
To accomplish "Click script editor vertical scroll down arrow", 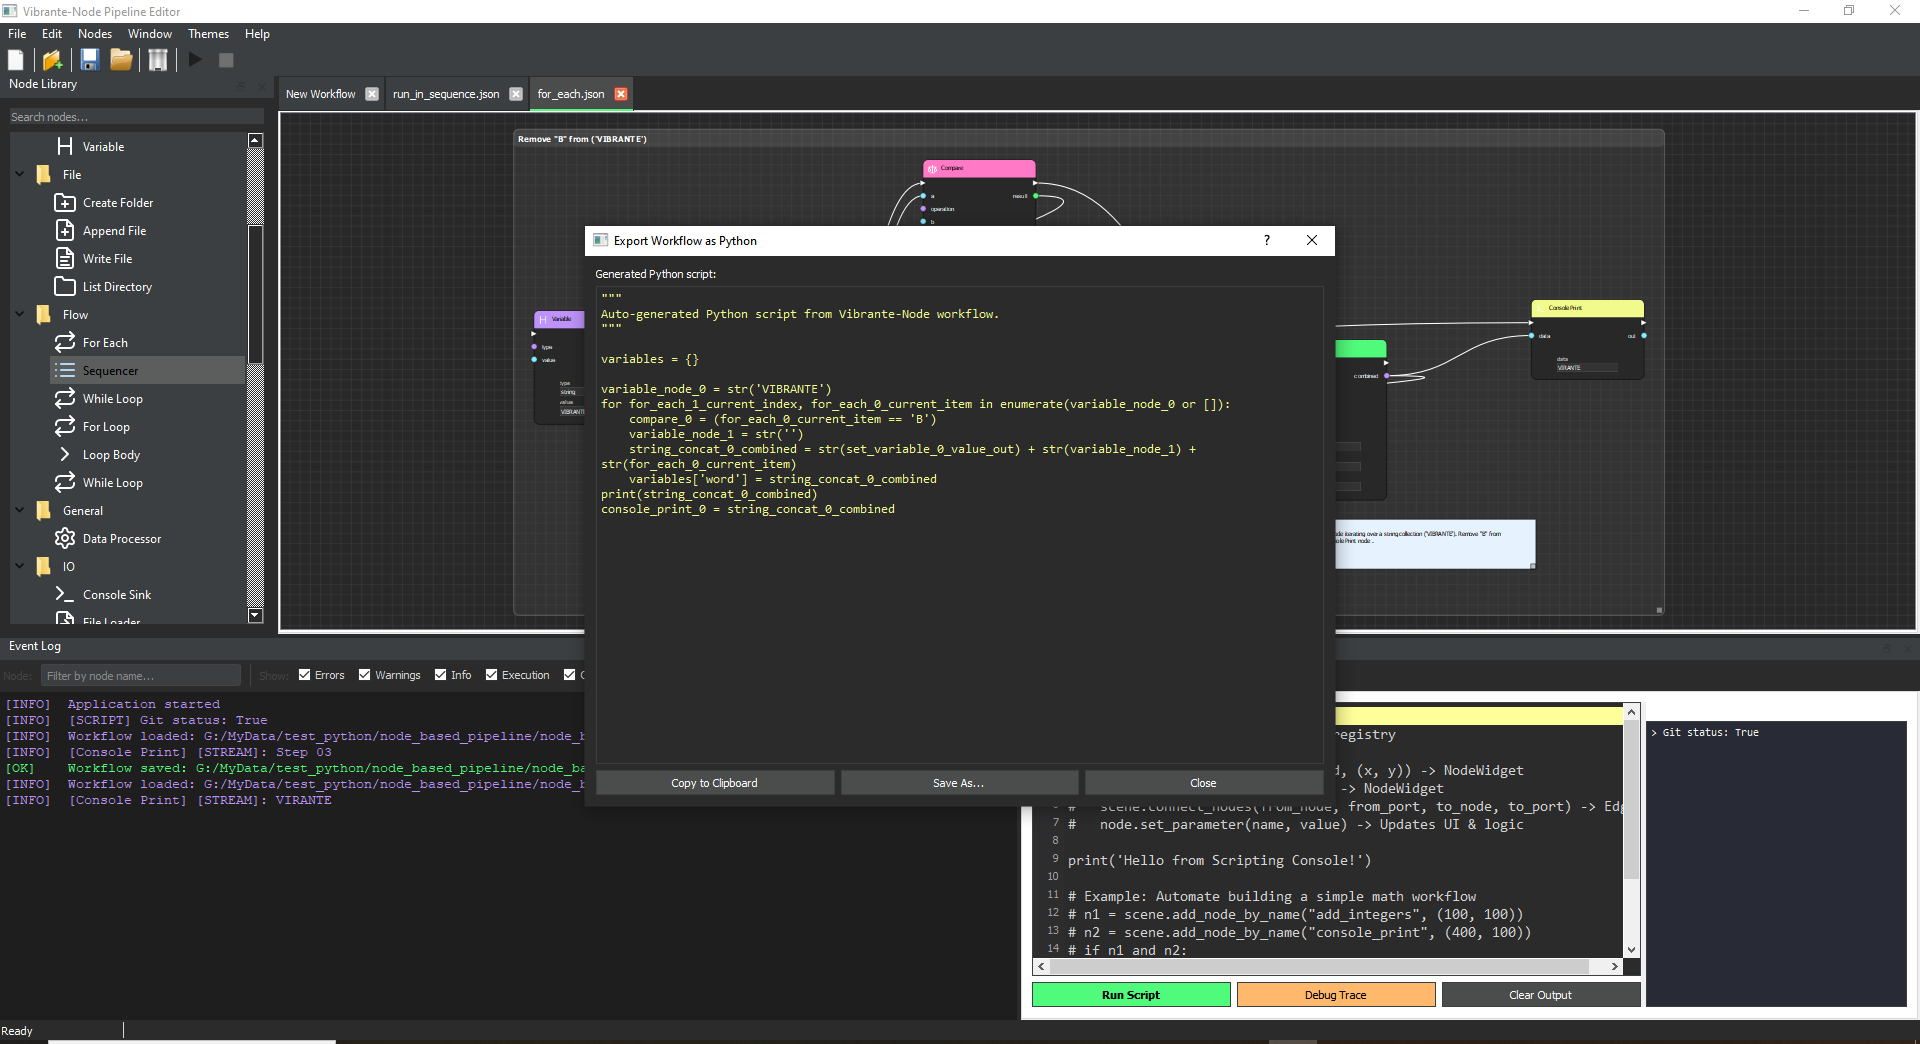I will 1632,950.
